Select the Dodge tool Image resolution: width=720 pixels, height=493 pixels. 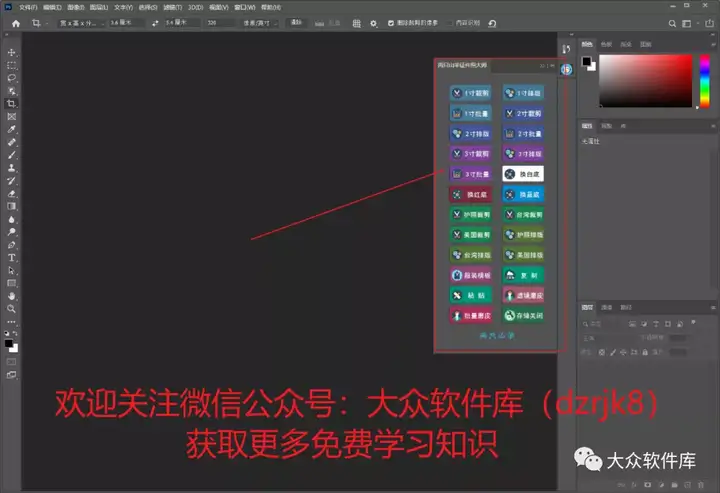coord(11,232)
